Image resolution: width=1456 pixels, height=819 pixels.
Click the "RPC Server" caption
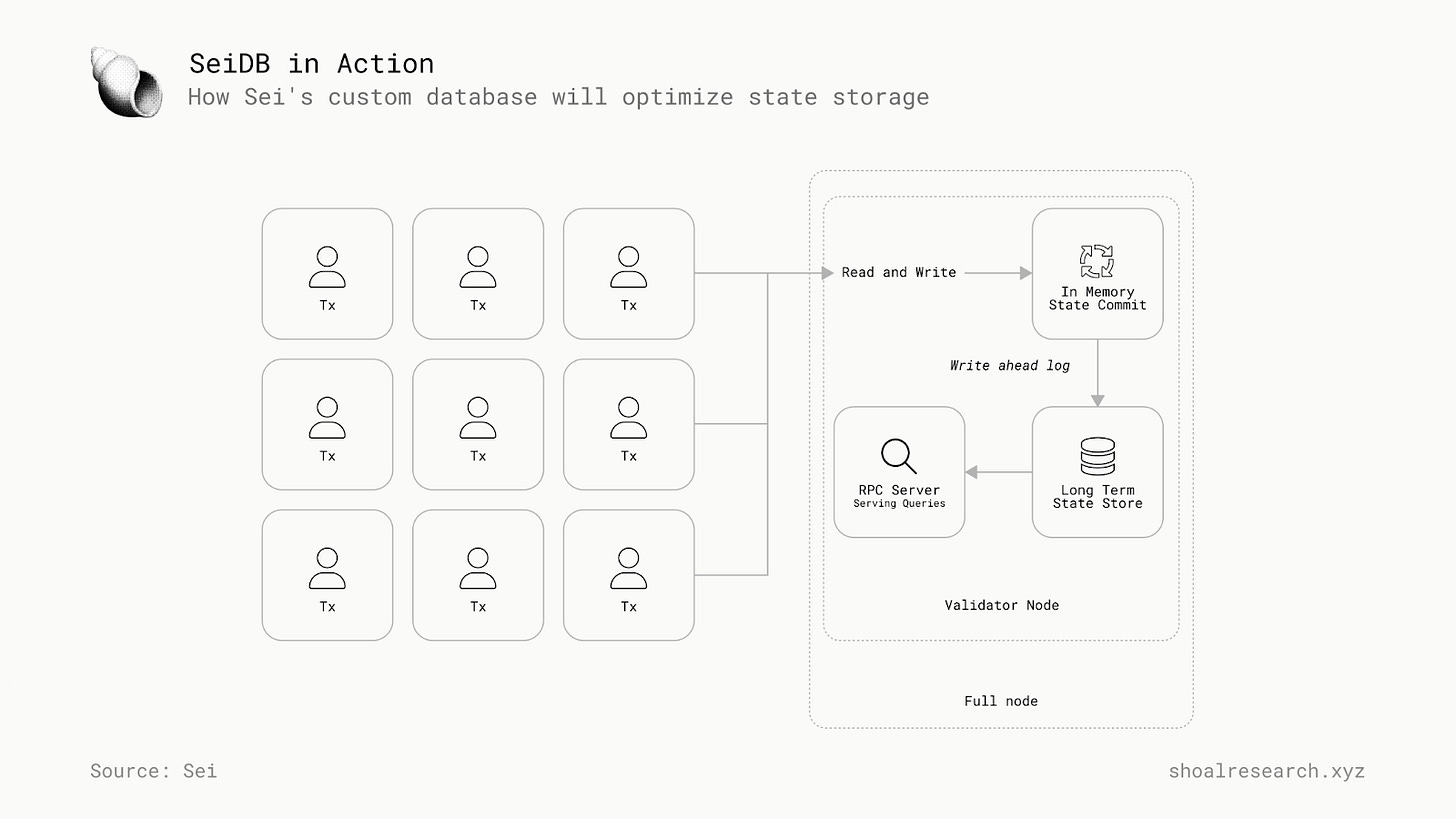(x=899, y=490)
